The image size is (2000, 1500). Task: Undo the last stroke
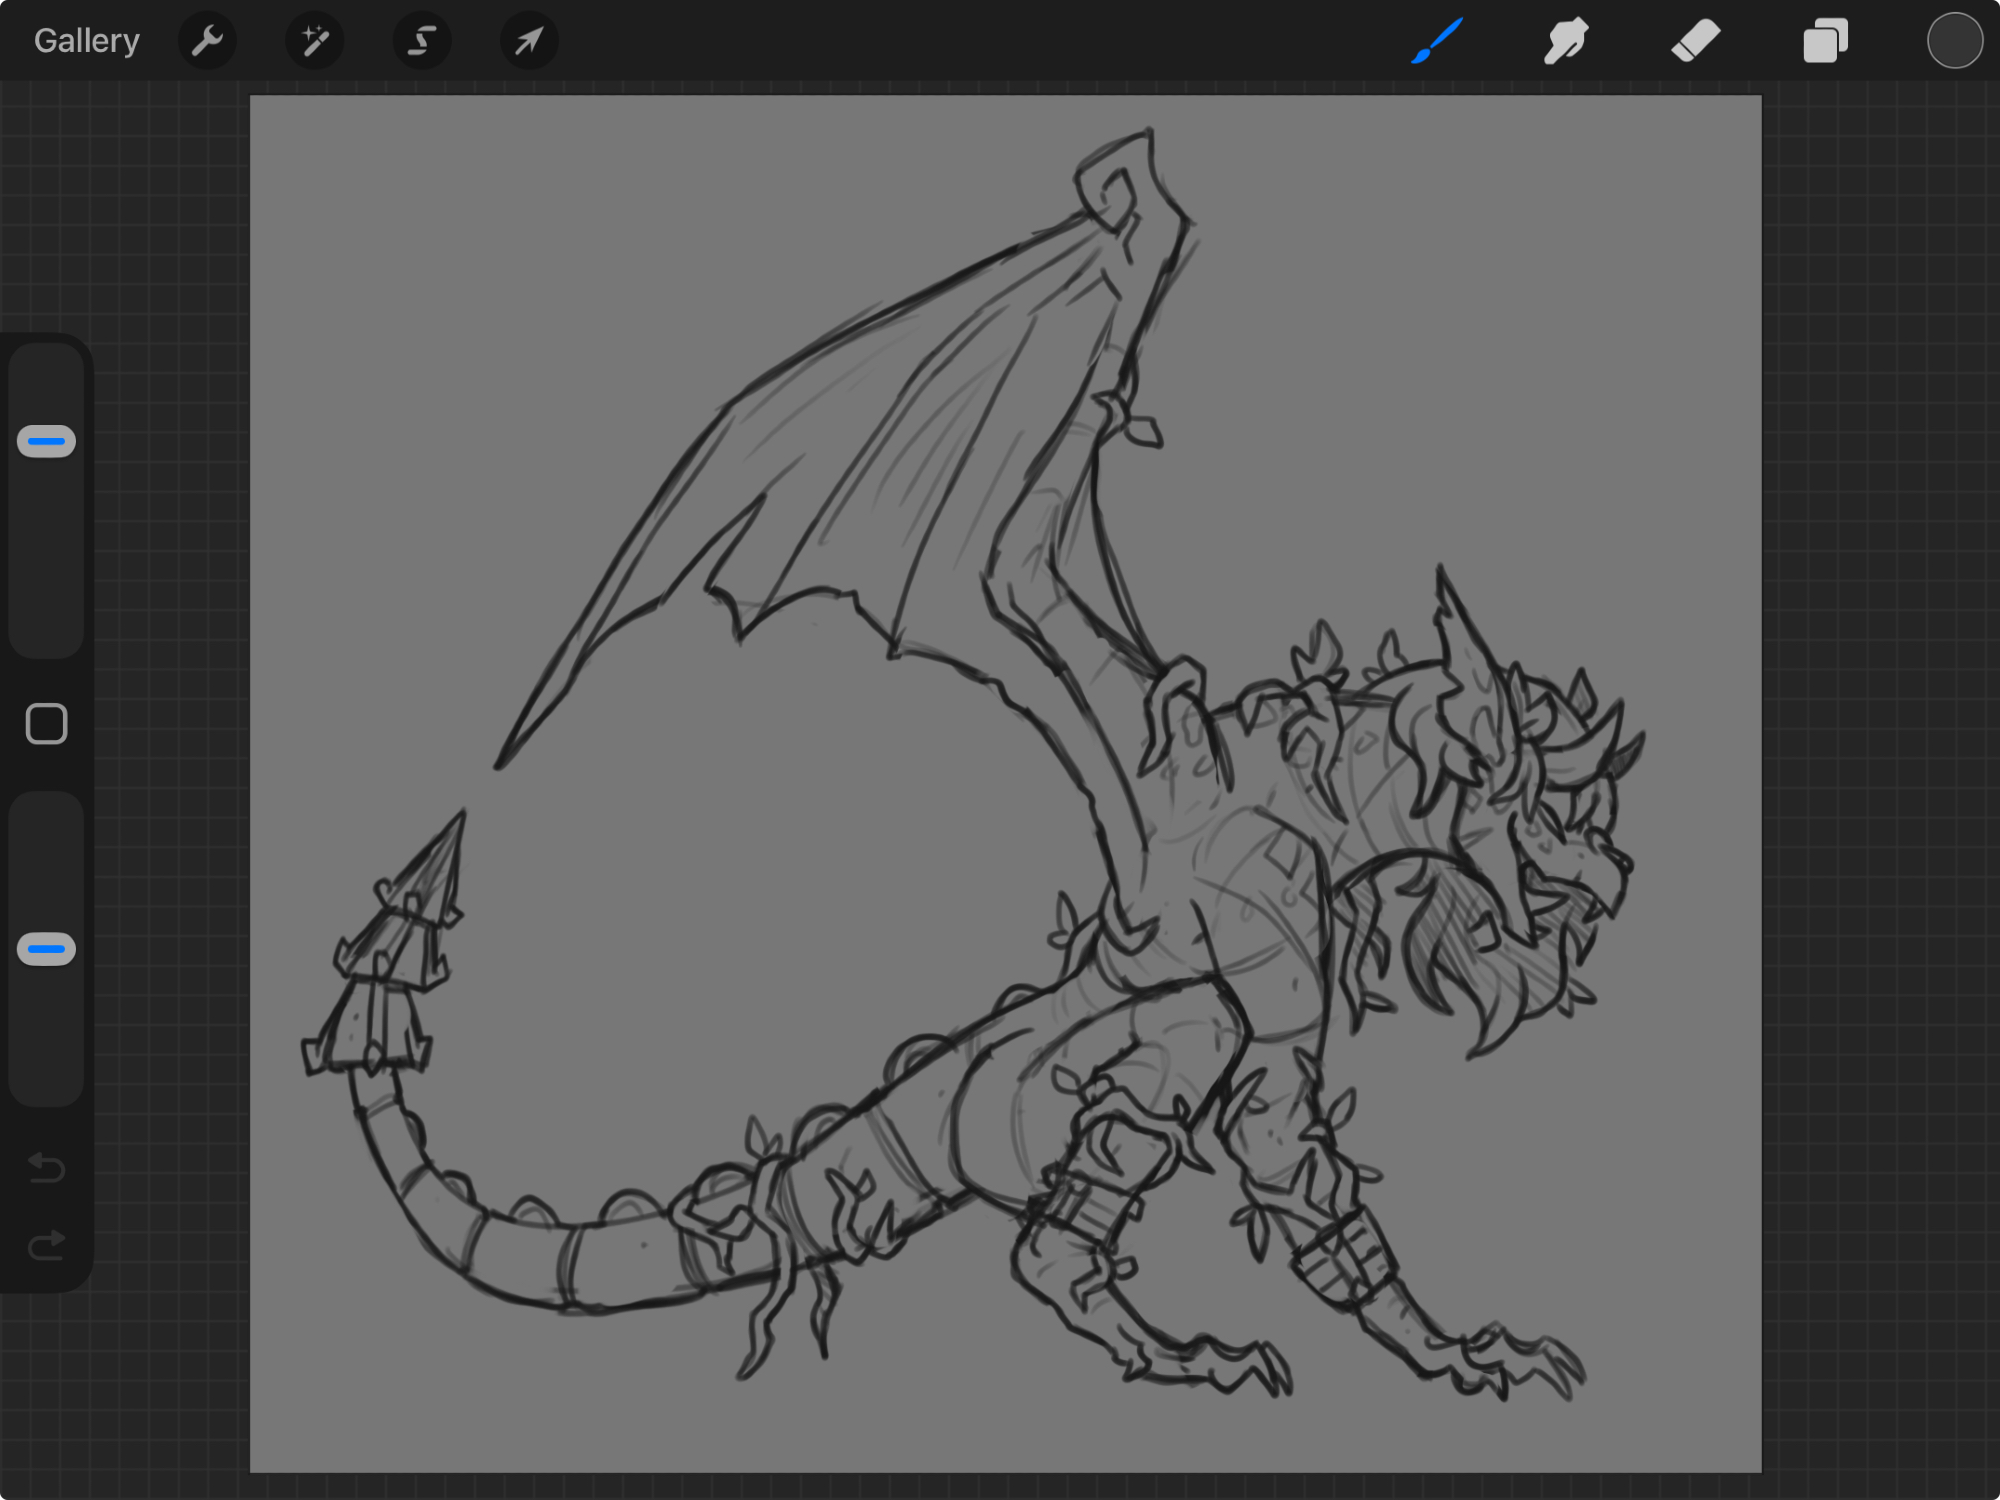[46, 1166]
